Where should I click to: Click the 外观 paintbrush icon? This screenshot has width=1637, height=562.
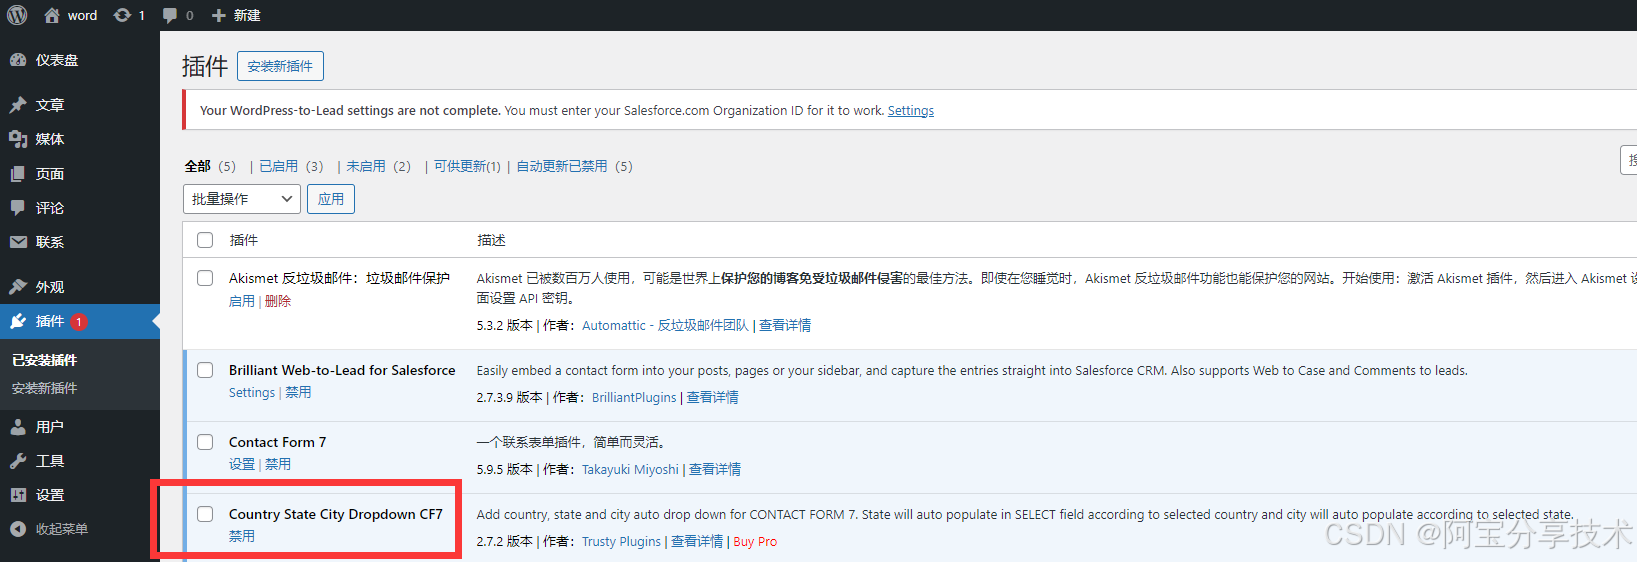coord(18,287)
